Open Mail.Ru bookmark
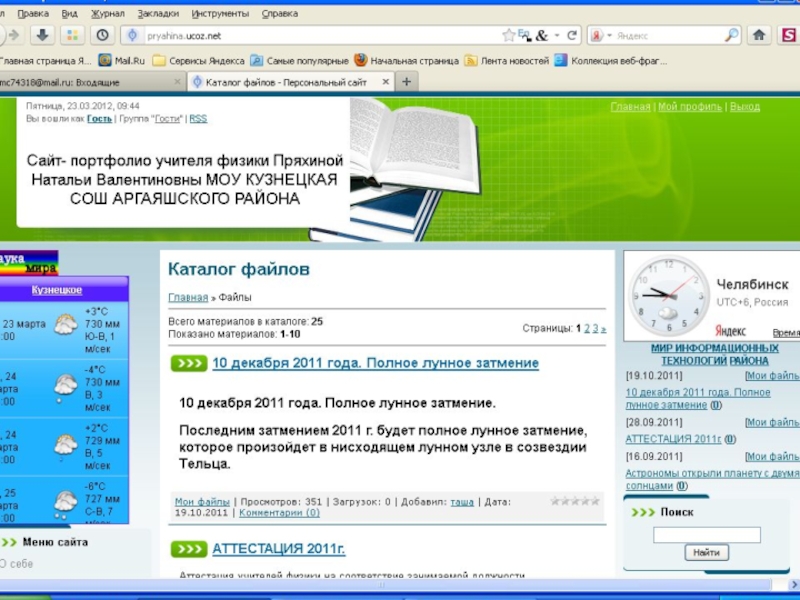Image resolution: width=800 pixels, height=600 pixels. click(x=121, y=61)
